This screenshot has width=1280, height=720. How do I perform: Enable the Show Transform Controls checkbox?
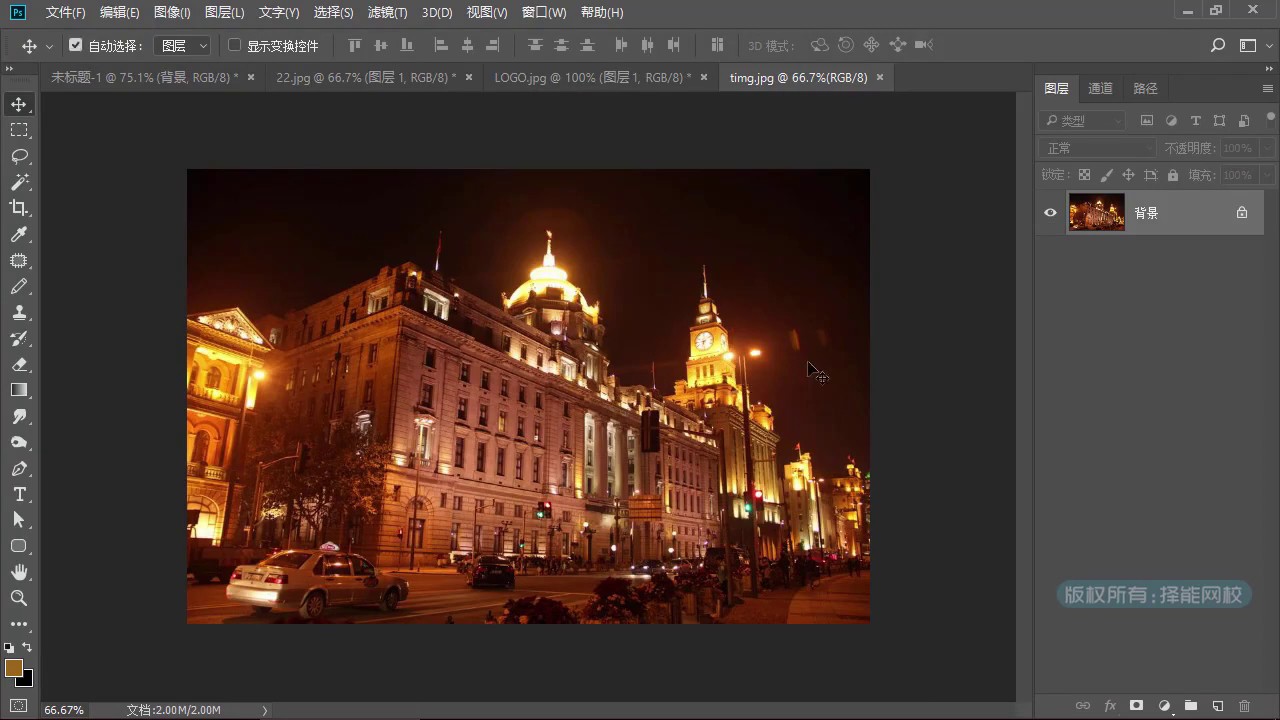235,45
